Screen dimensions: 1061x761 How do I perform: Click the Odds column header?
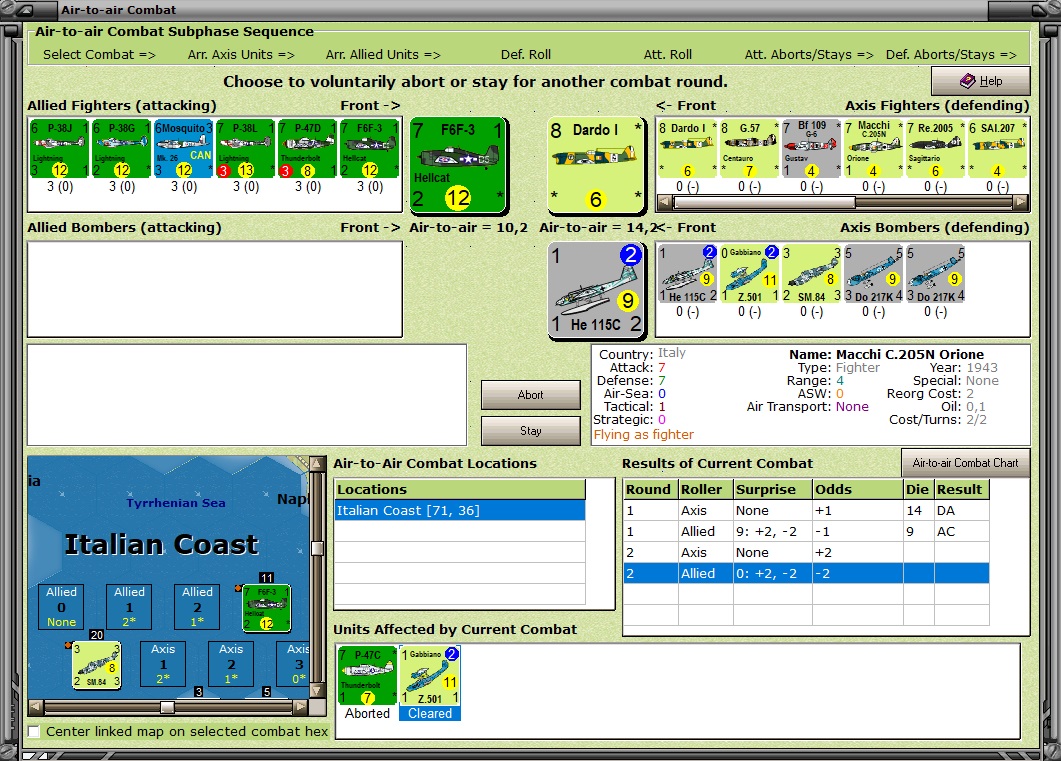click(x=857, y=490)
